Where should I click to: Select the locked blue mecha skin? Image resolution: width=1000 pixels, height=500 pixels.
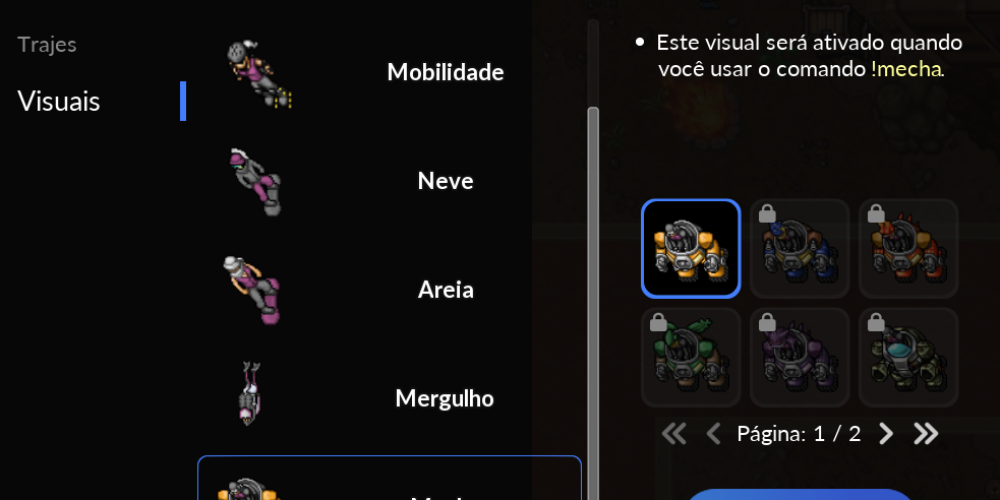[x=800, y=248]
